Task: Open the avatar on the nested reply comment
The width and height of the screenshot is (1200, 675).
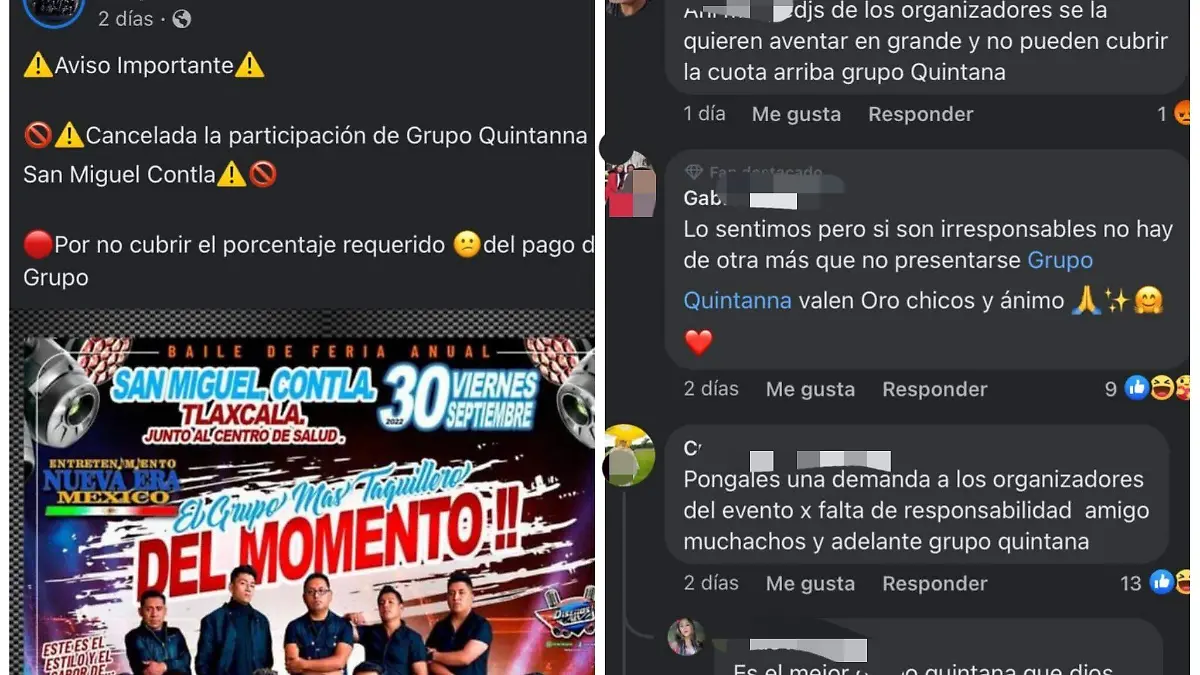Action: point(686,636)
